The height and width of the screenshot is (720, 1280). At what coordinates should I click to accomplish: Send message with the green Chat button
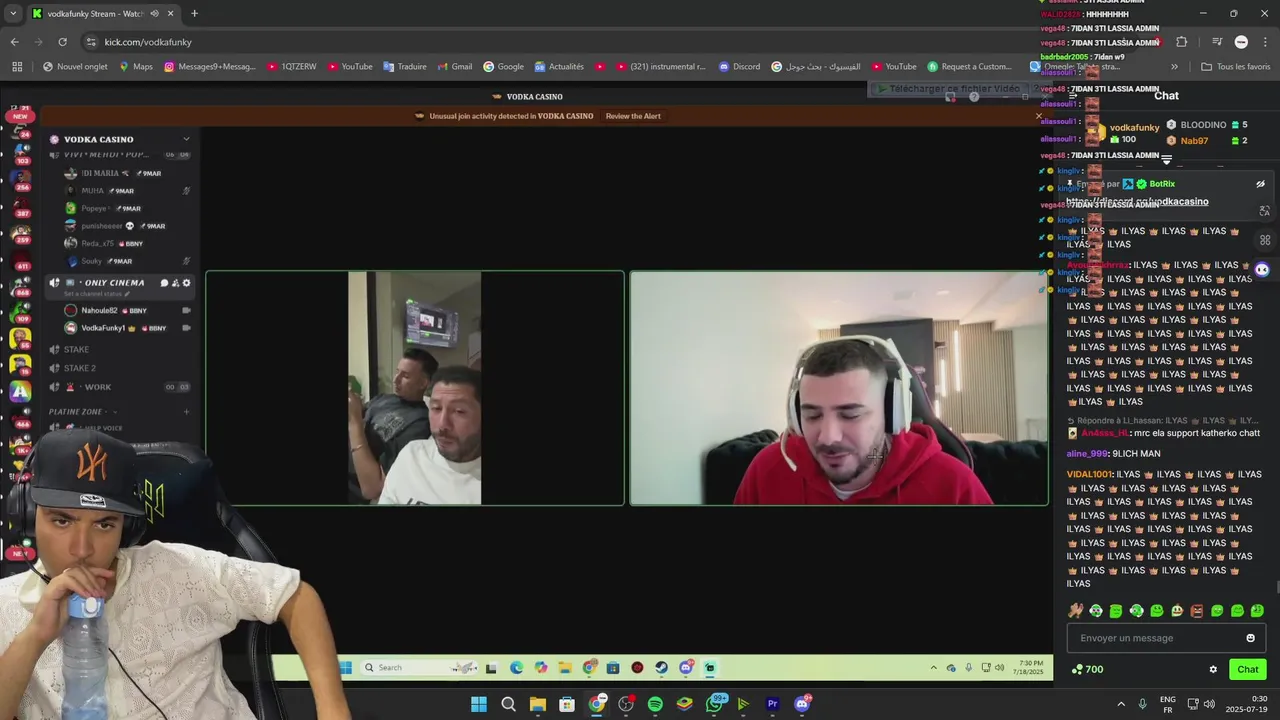coord(1248,669)
